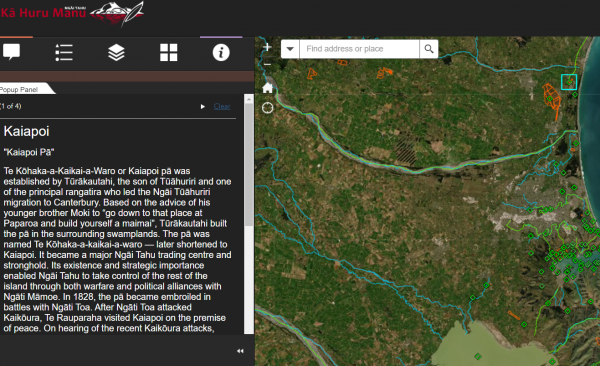This screenshot has width=600, height=366.
Task: Click the Kā Huru Manu logo
Action: pos(72,13)
